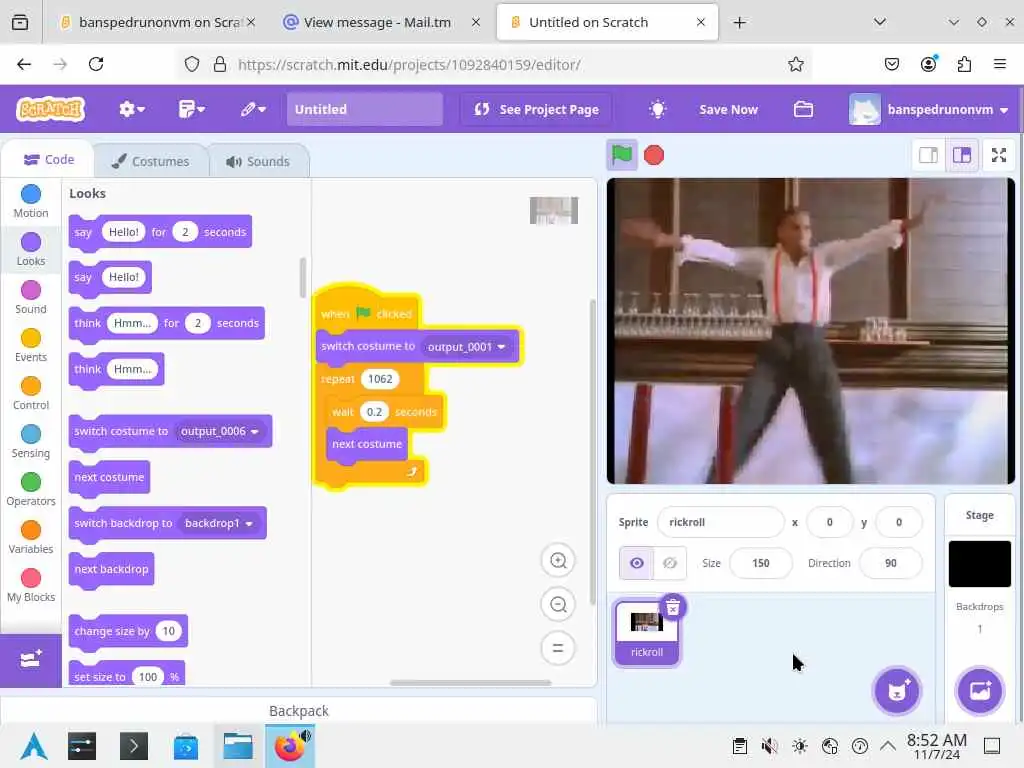Select the Variables block category

point(31,537)
